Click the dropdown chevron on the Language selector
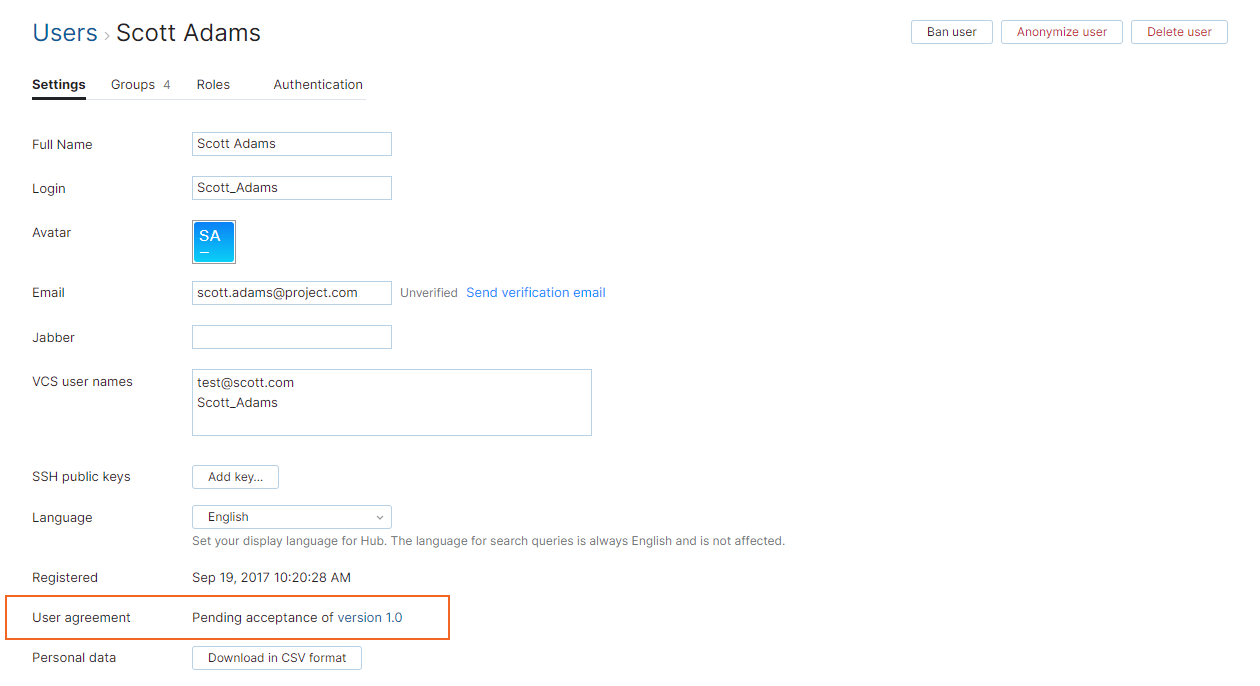Image resolution: width=1260 pixels, height=686 pixels. point(379,516)
